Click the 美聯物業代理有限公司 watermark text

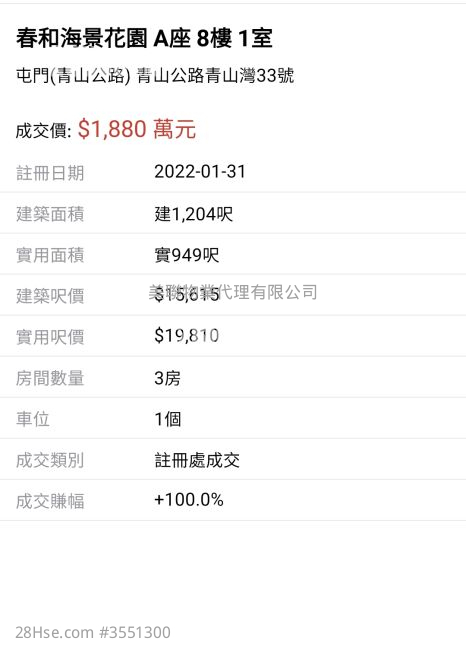tap(233, 292)
